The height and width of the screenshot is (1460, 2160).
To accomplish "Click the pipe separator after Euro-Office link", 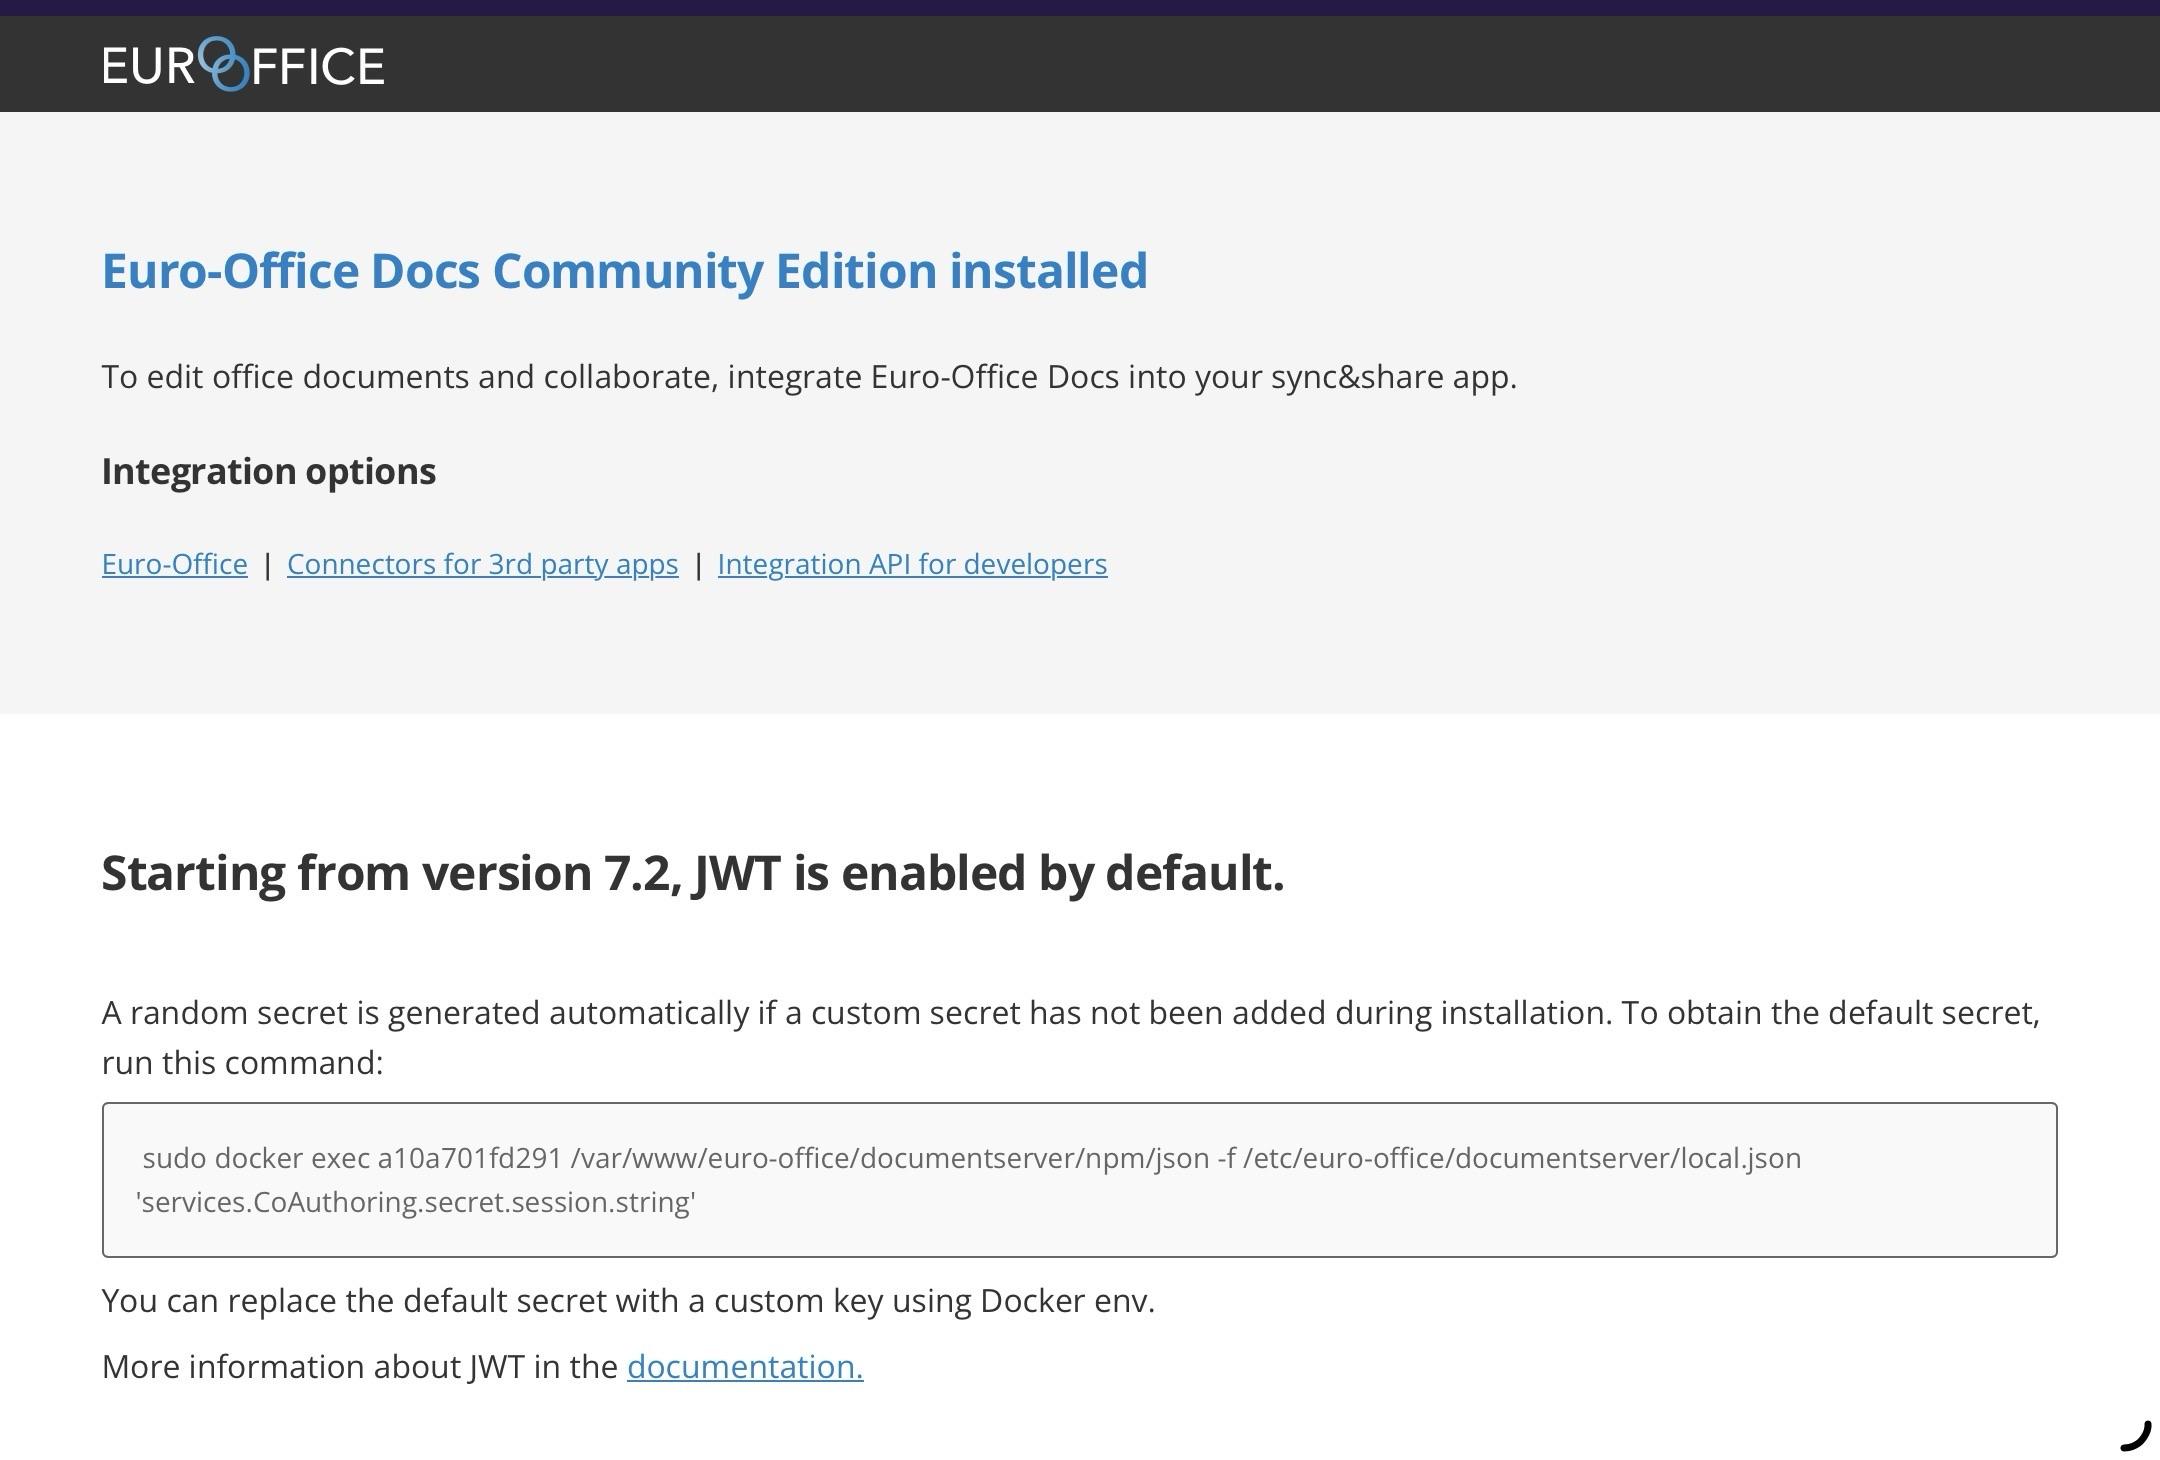I will [x=267, y=565].
